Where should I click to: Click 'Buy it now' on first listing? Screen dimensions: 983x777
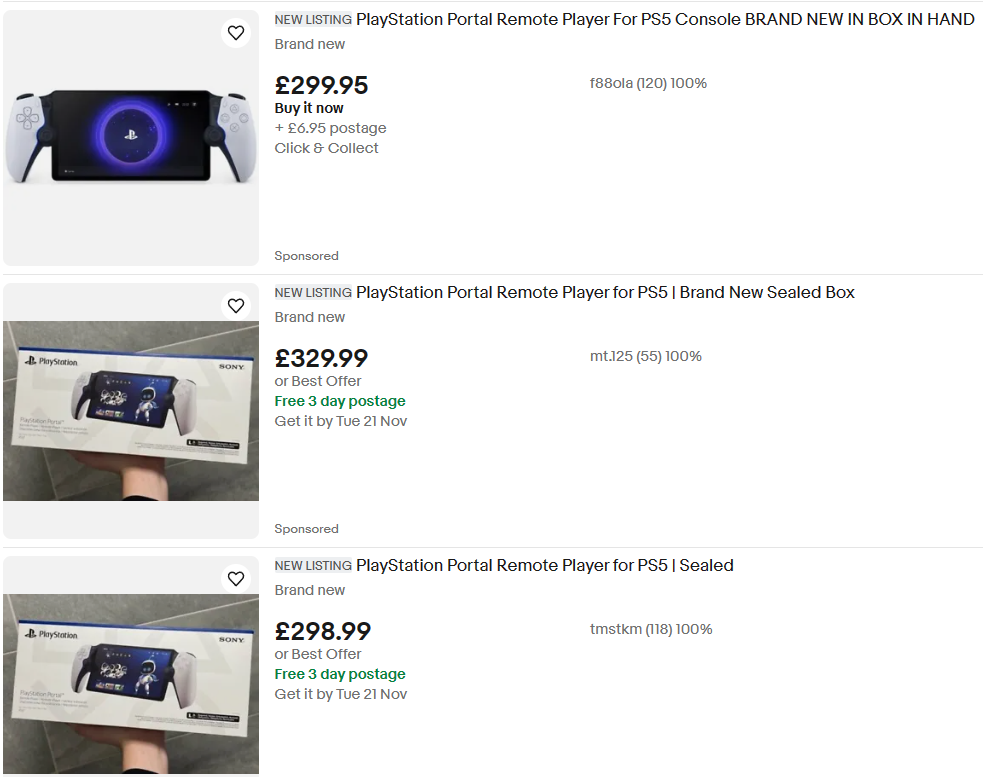(309, 108)
